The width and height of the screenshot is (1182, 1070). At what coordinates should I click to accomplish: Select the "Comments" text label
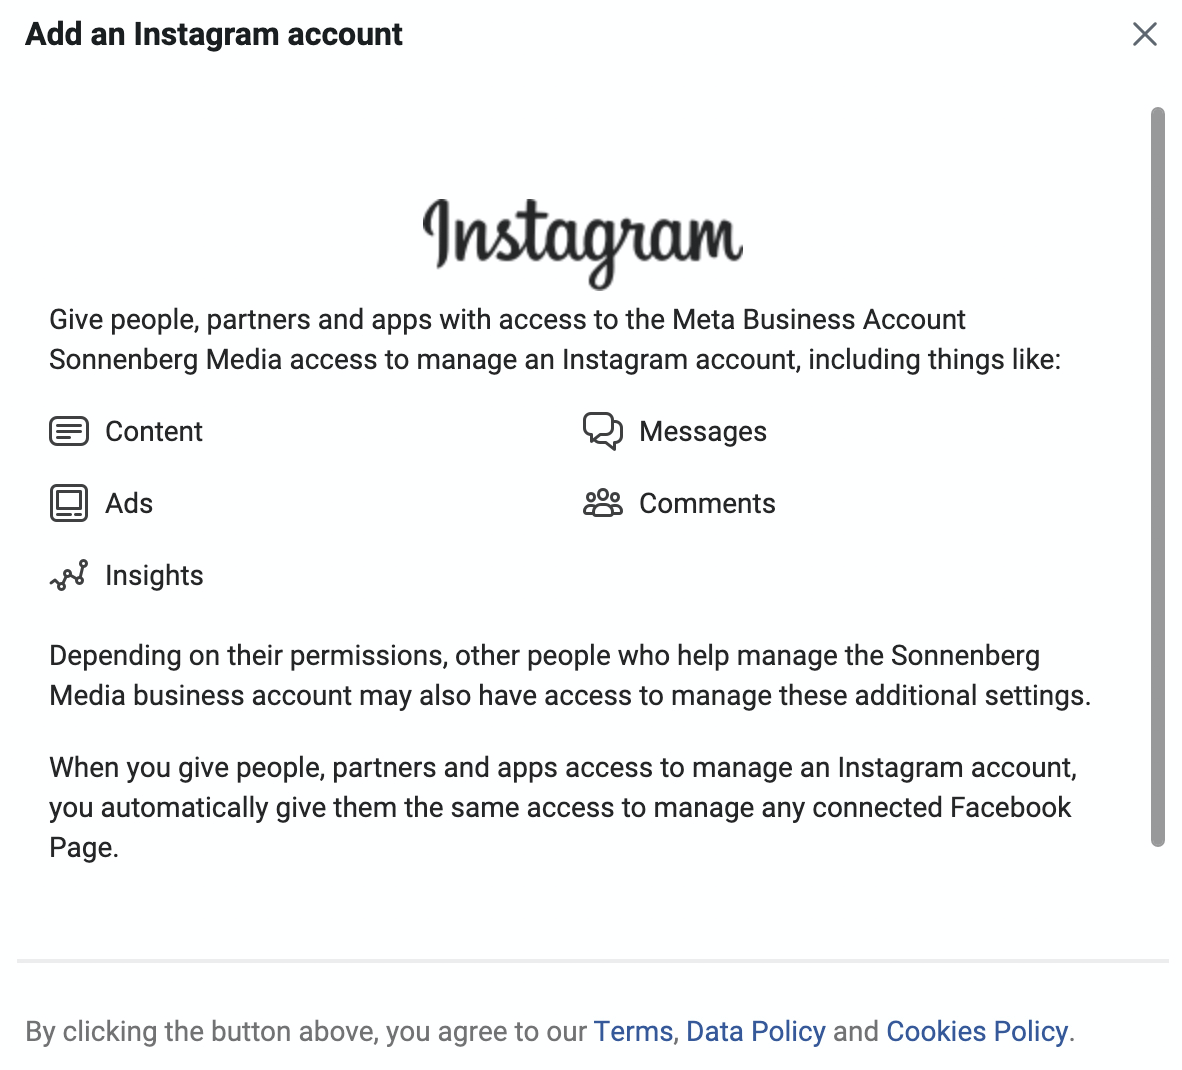coord(707,503)
